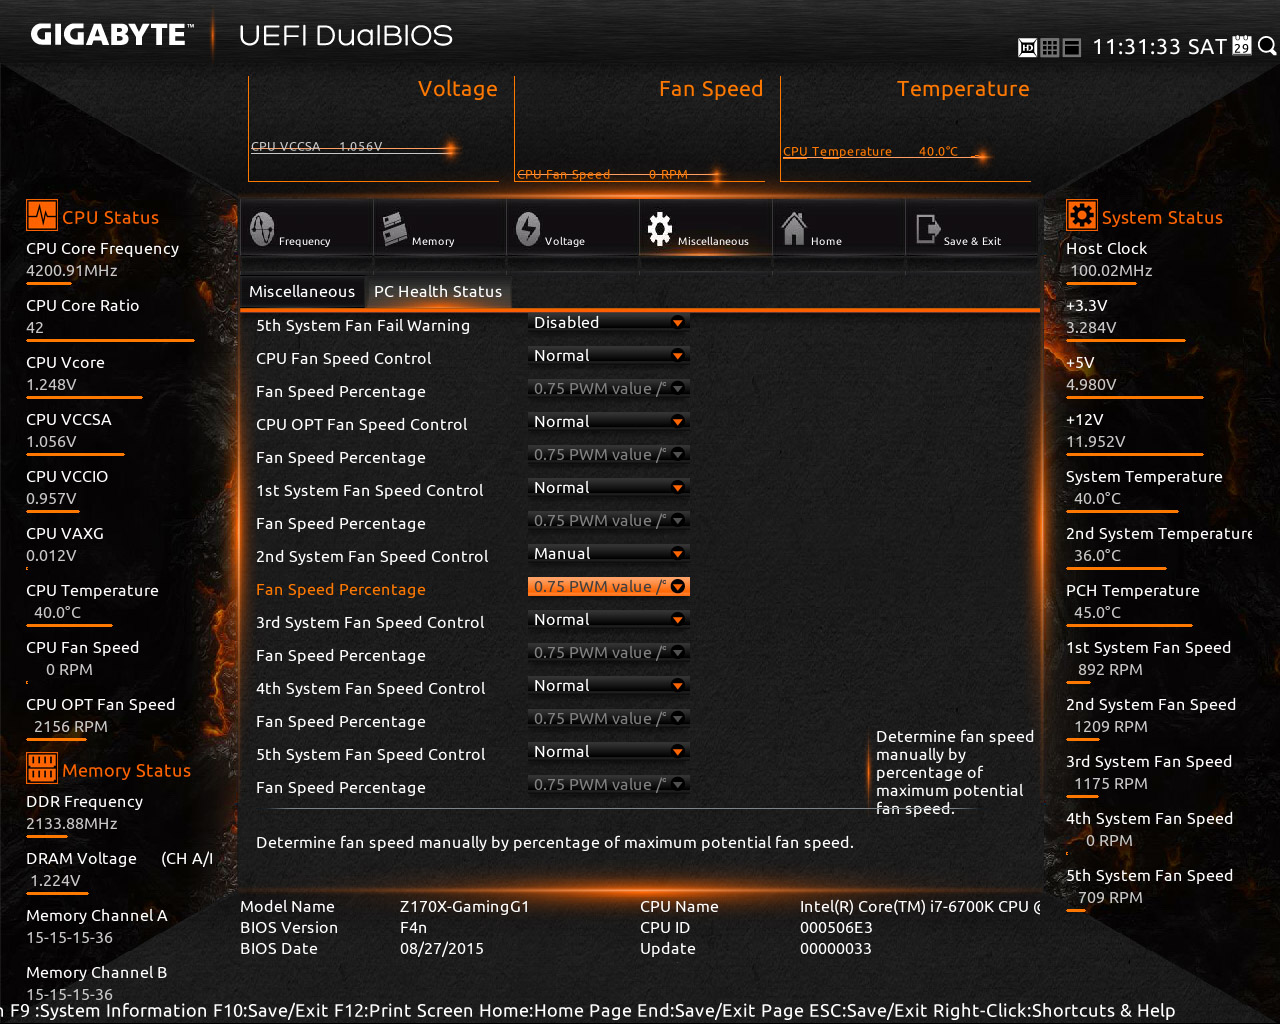The height and width of the screenshot is (1024, 1280).
Task: Open CPU OPT Fan Speed Control dropdown
Action: click(x=609, y=422)
